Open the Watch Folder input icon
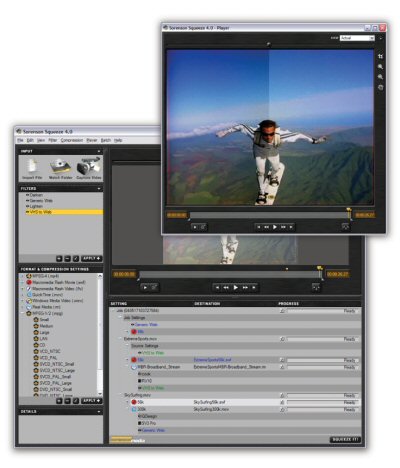 point(60,168)
